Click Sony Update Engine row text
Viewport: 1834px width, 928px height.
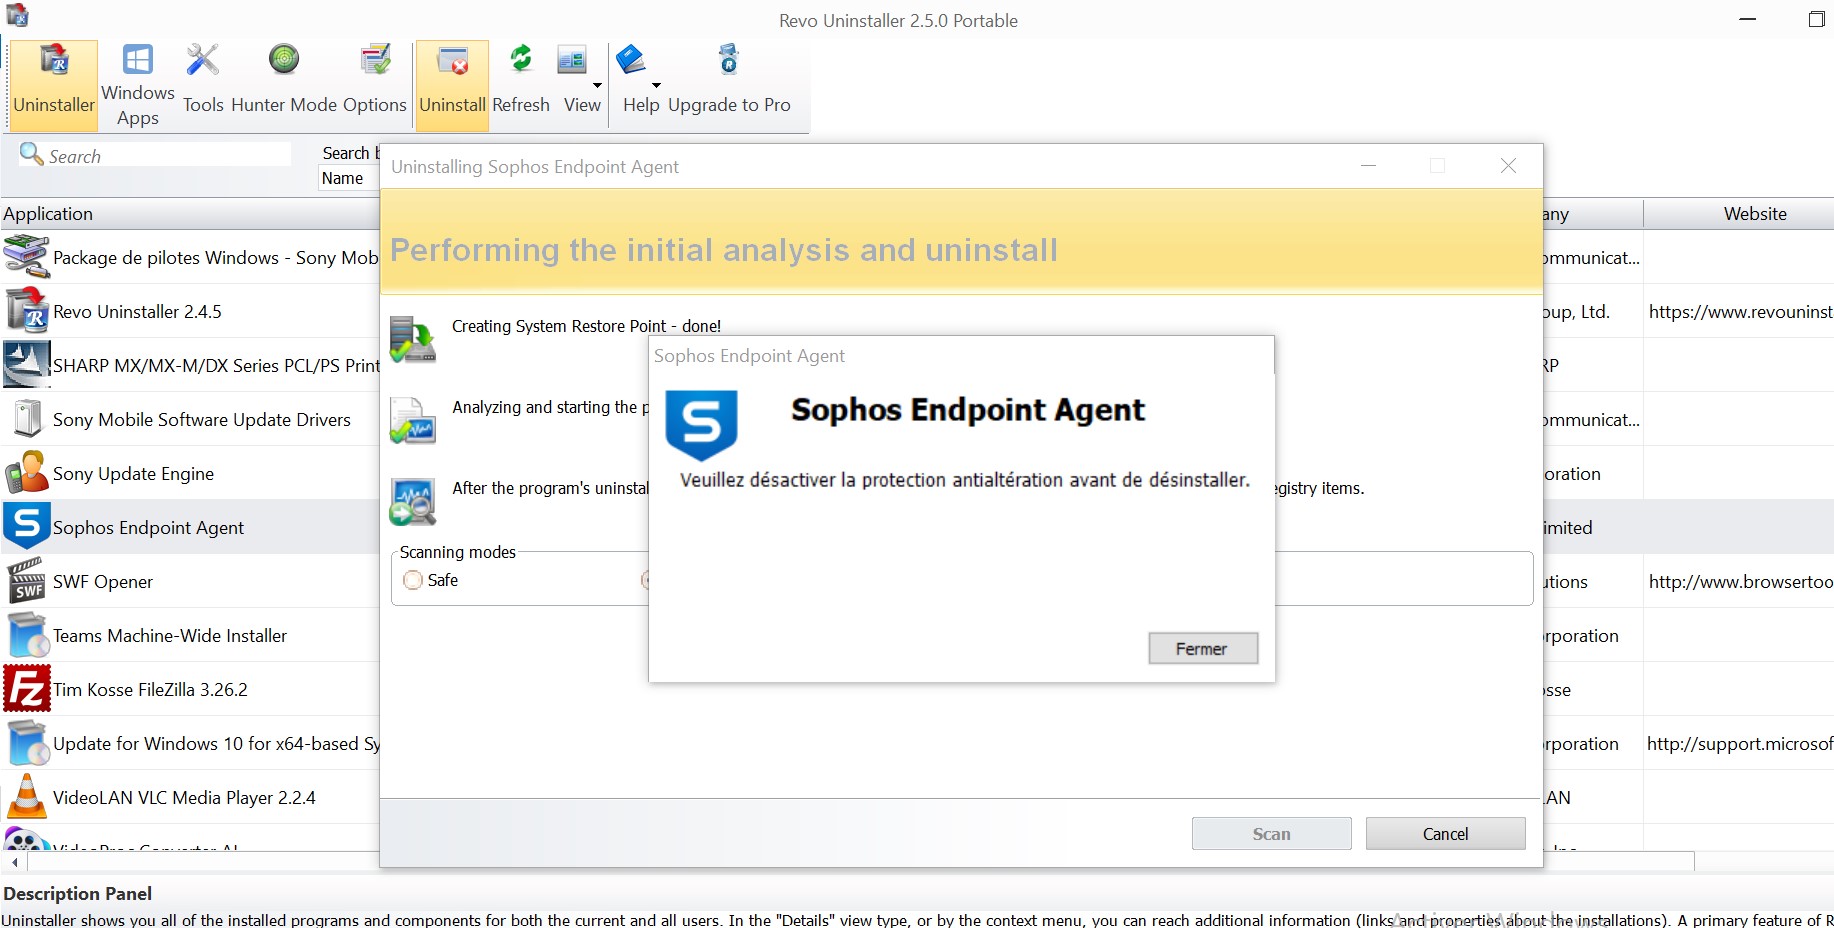[x=133, y=474]
